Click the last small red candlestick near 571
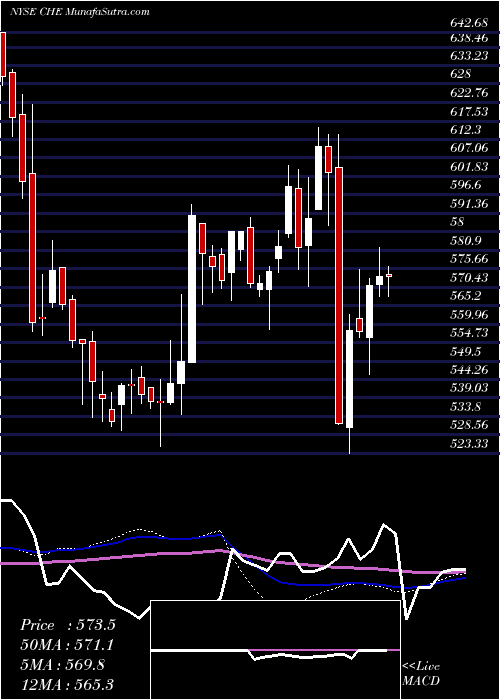 (389, 276)
